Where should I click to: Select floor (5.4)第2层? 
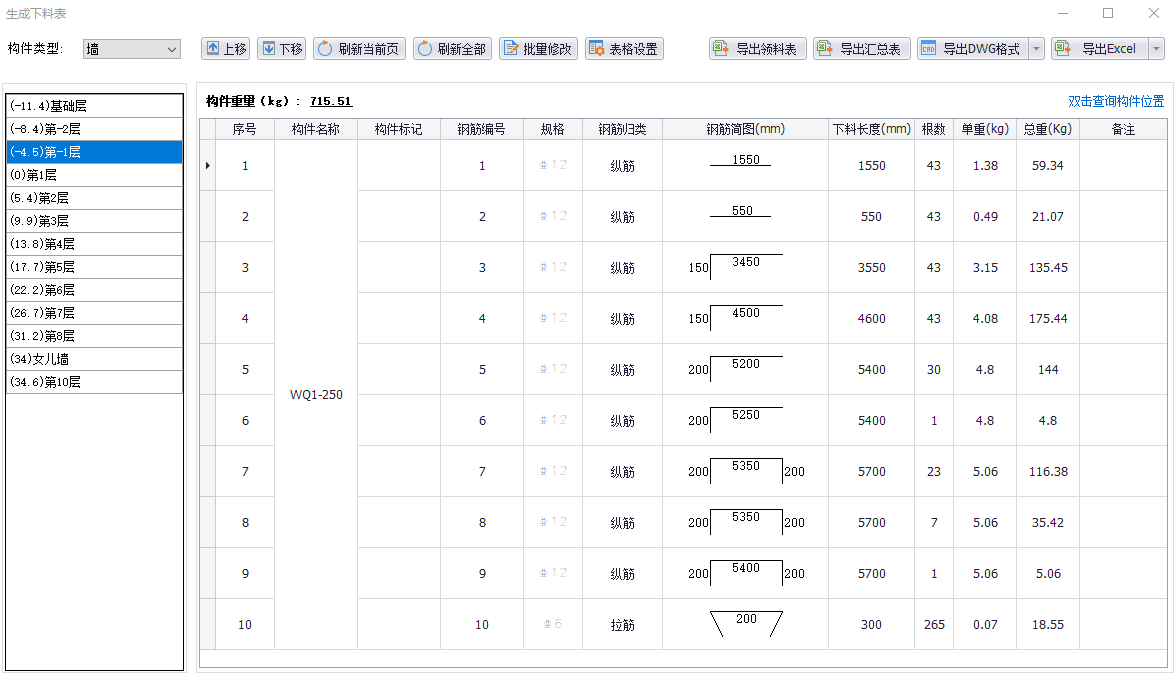[94, 198]
